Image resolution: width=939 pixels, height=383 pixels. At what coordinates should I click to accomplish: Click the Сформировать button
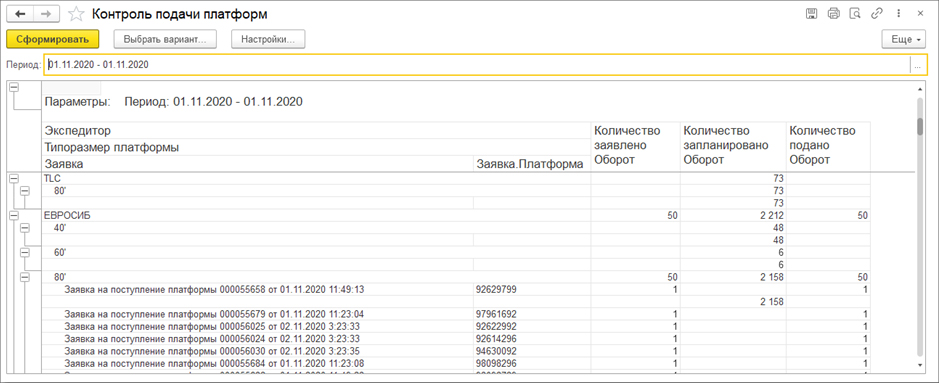[53, 39]
